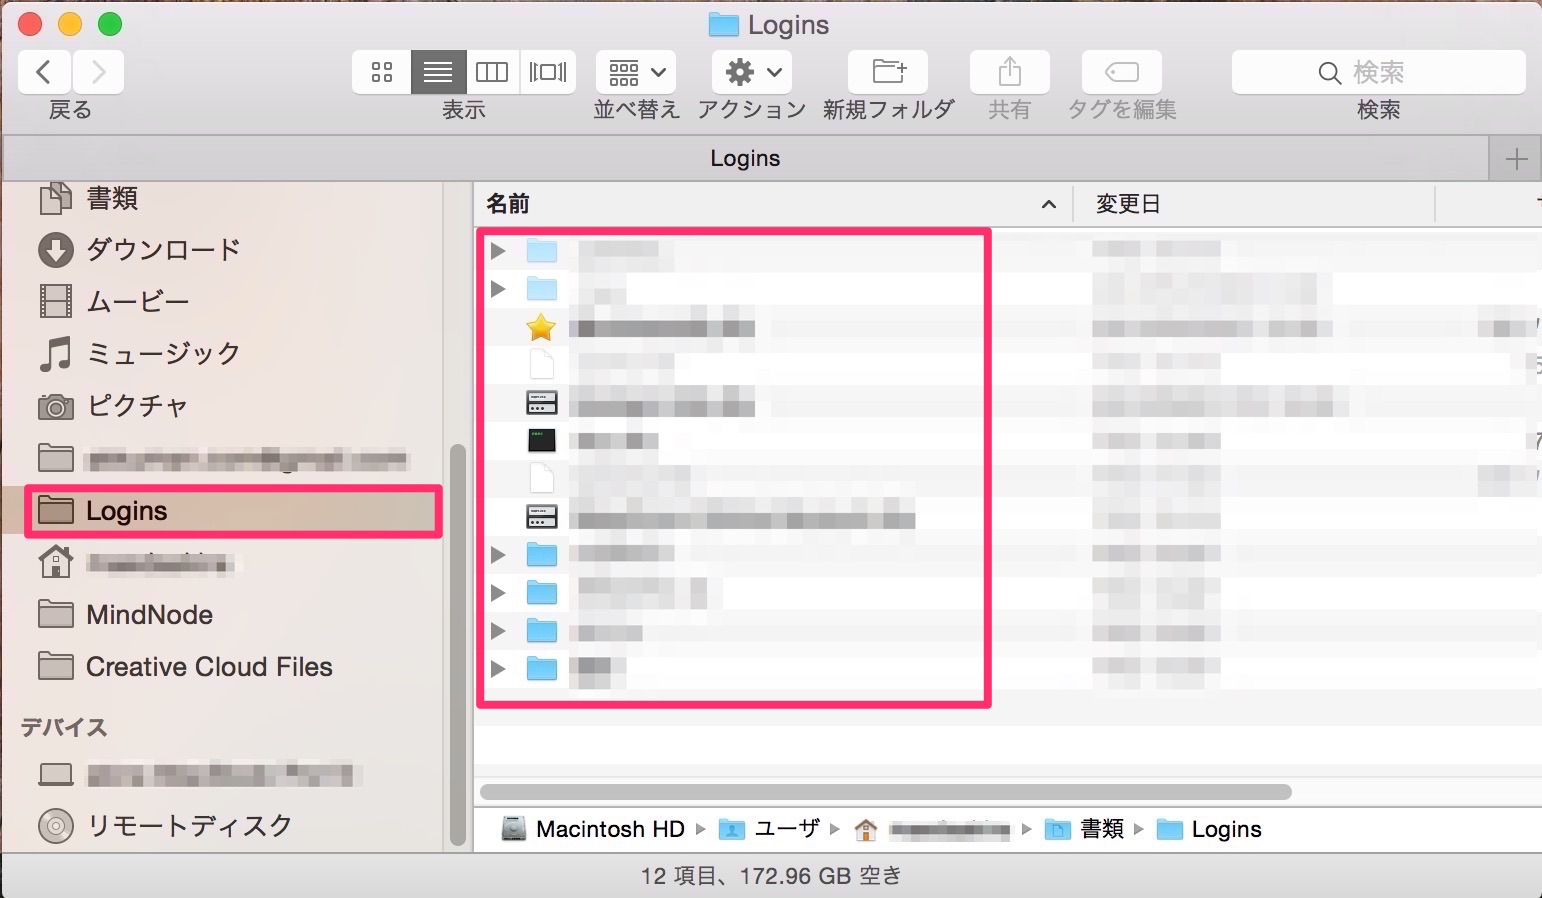Click Logins in the path bar
This screenshot has height=898, width=1542.
pyautogui.click(x=1210, y=829)
